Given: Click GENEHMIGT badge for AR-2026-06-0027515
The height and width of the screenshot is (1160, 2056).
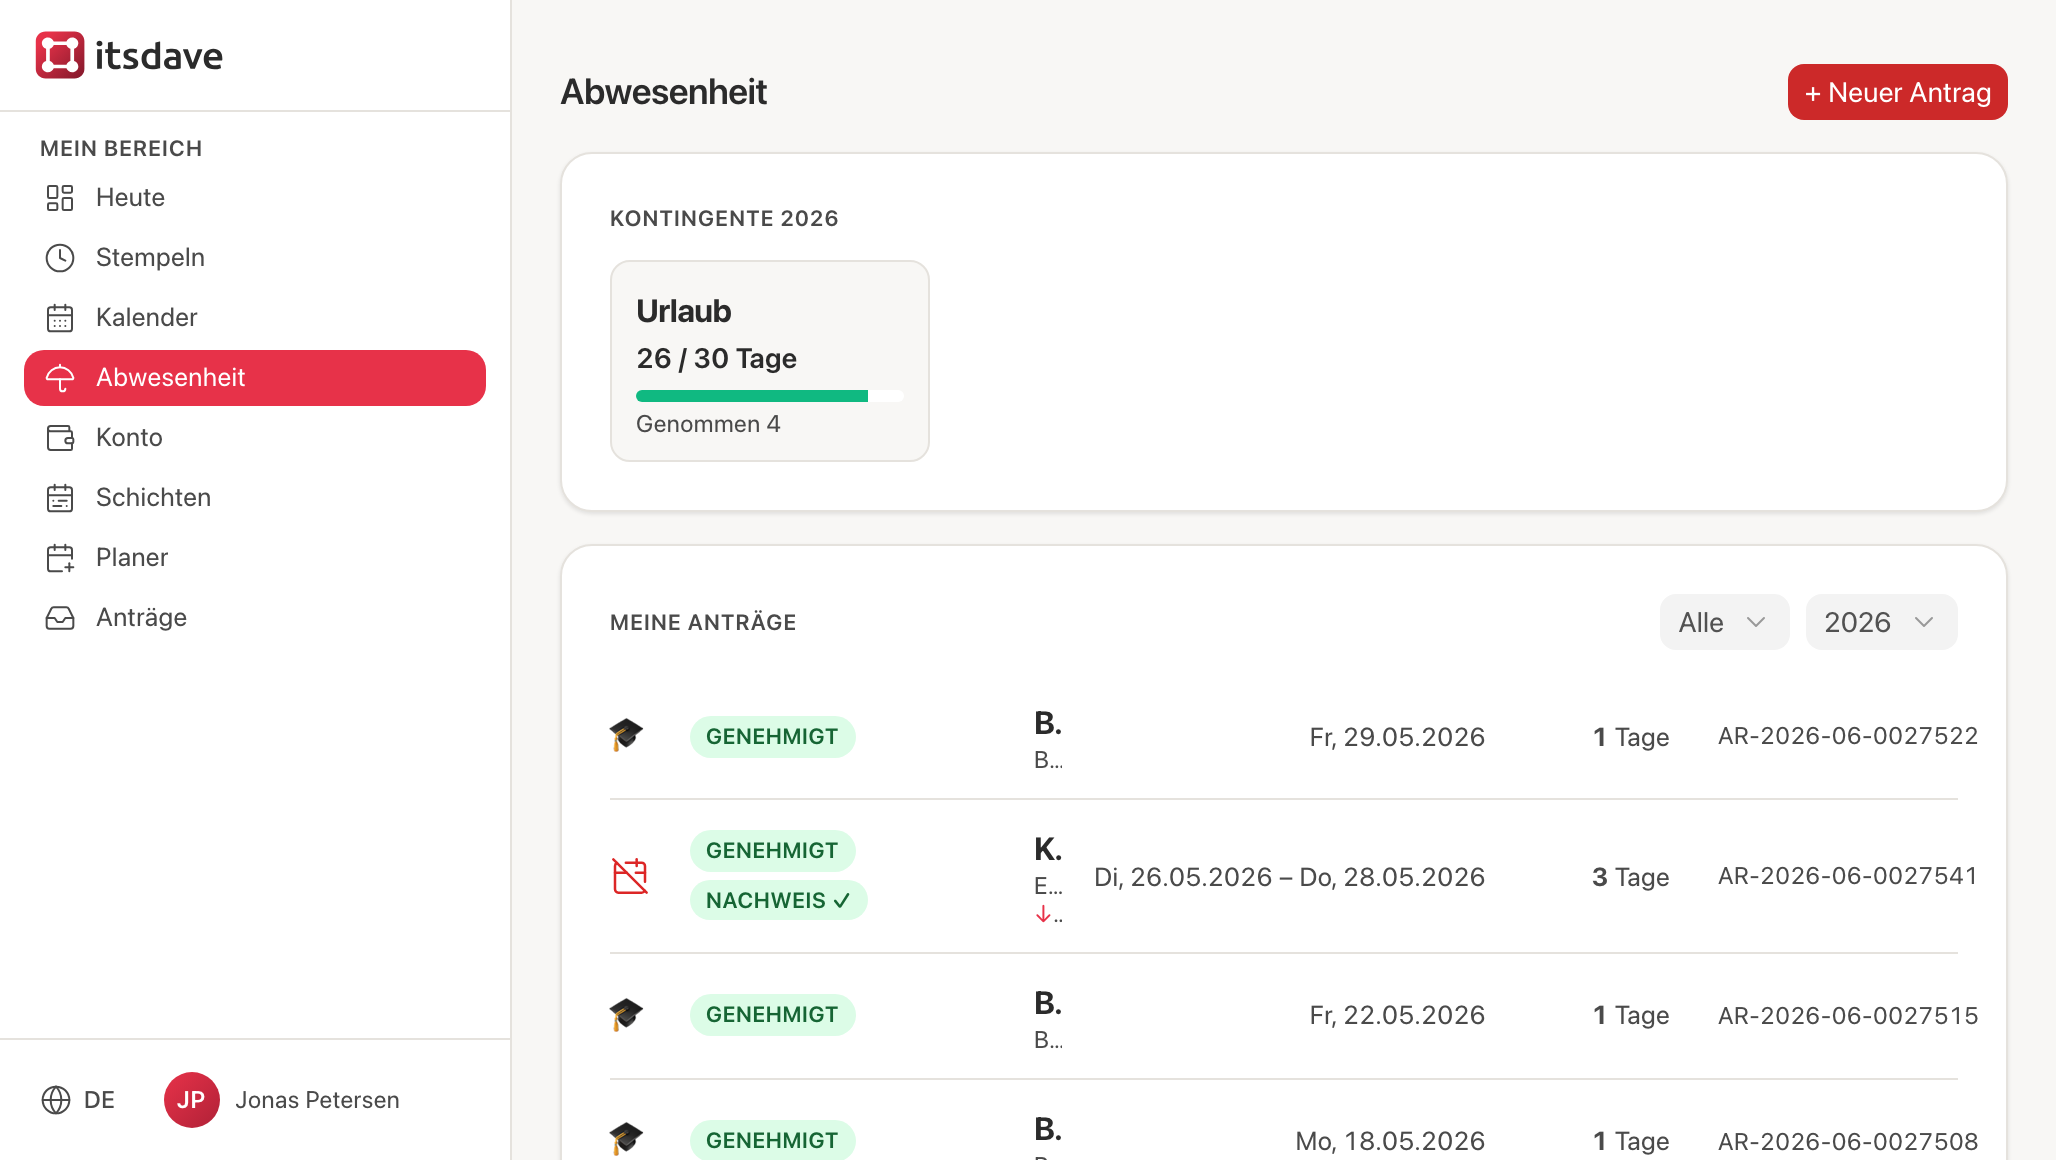Looking at the screenshot, I should point(772,1015).
